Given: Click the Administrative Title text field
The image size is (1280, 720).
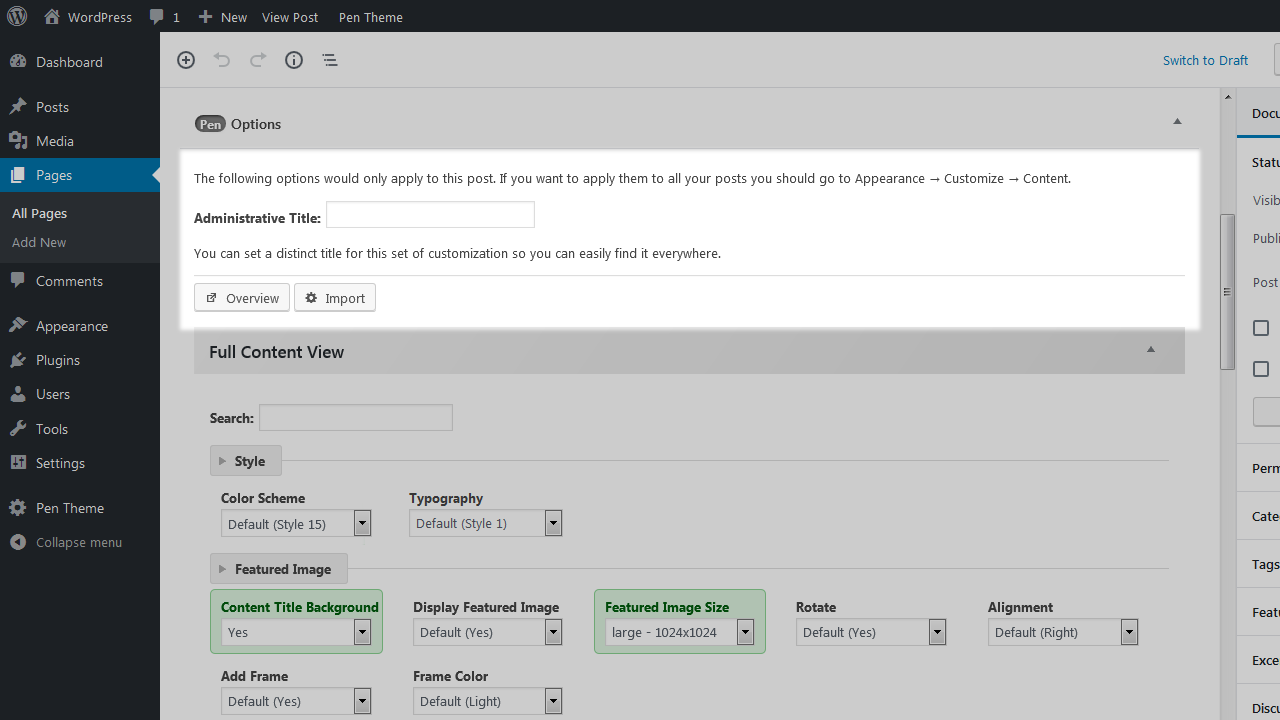Looking at the screenshot, I should click(430, 215).
